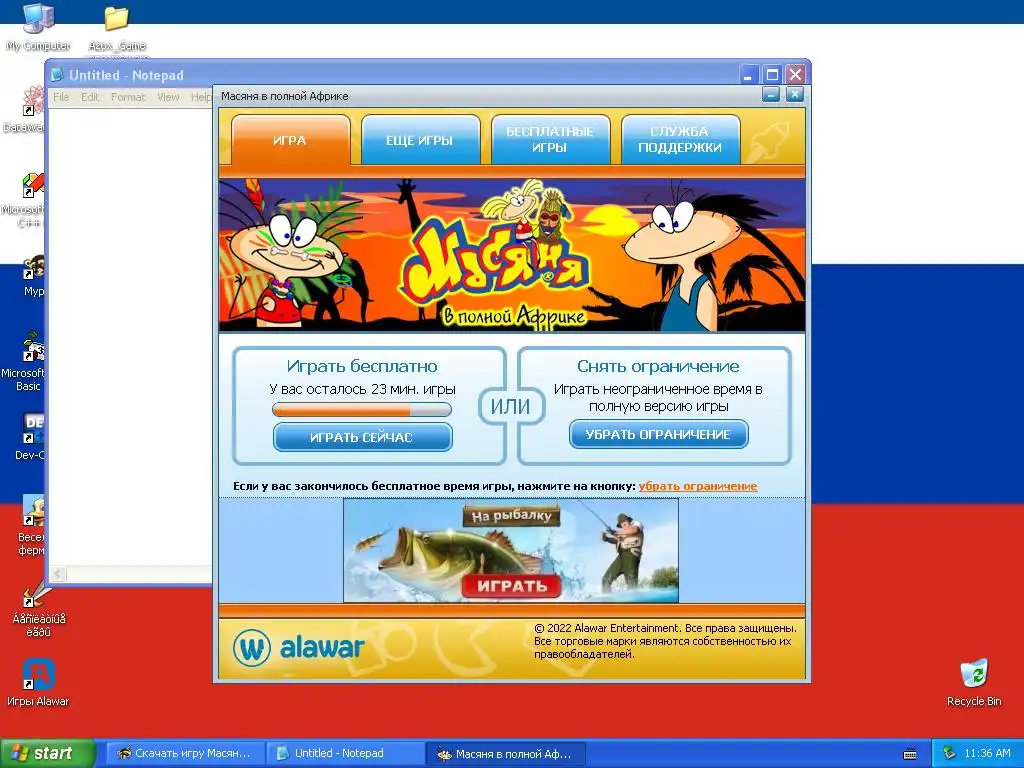
Task: Click the 11:36 AM clock
Action: click(x=987, y=754)
